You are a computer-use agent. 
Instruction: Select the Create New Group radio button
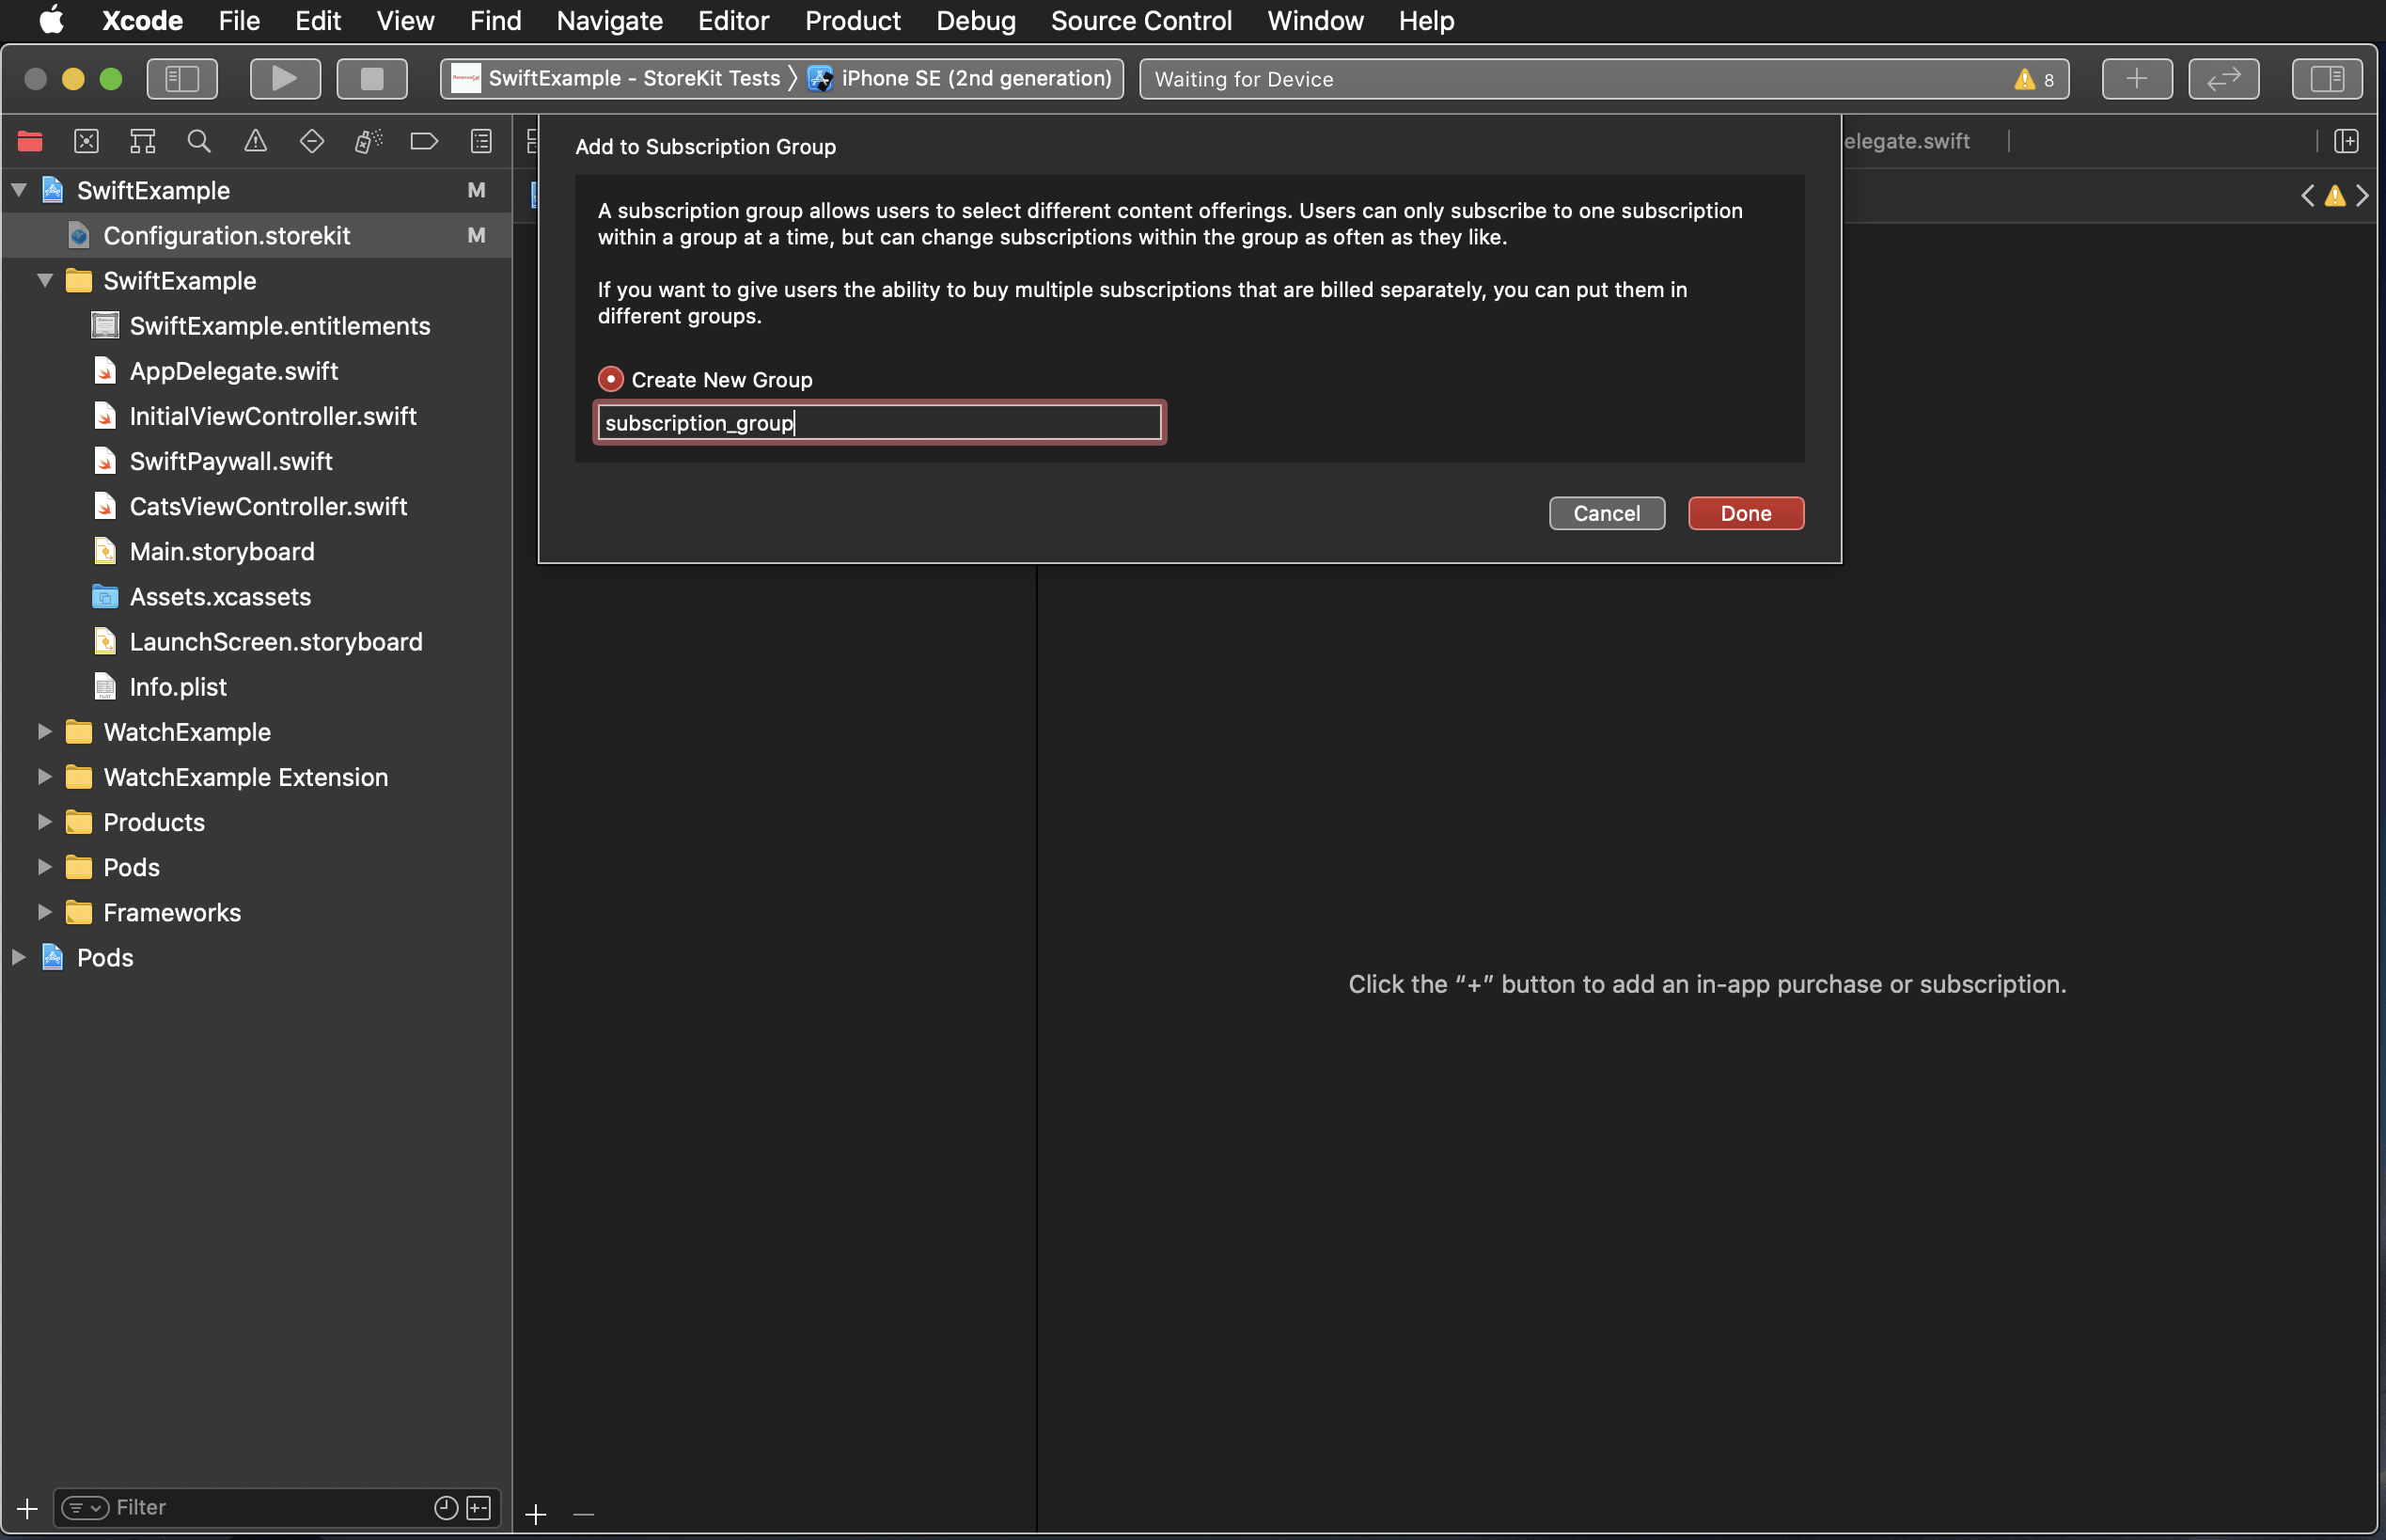click(x=610, y=379)
